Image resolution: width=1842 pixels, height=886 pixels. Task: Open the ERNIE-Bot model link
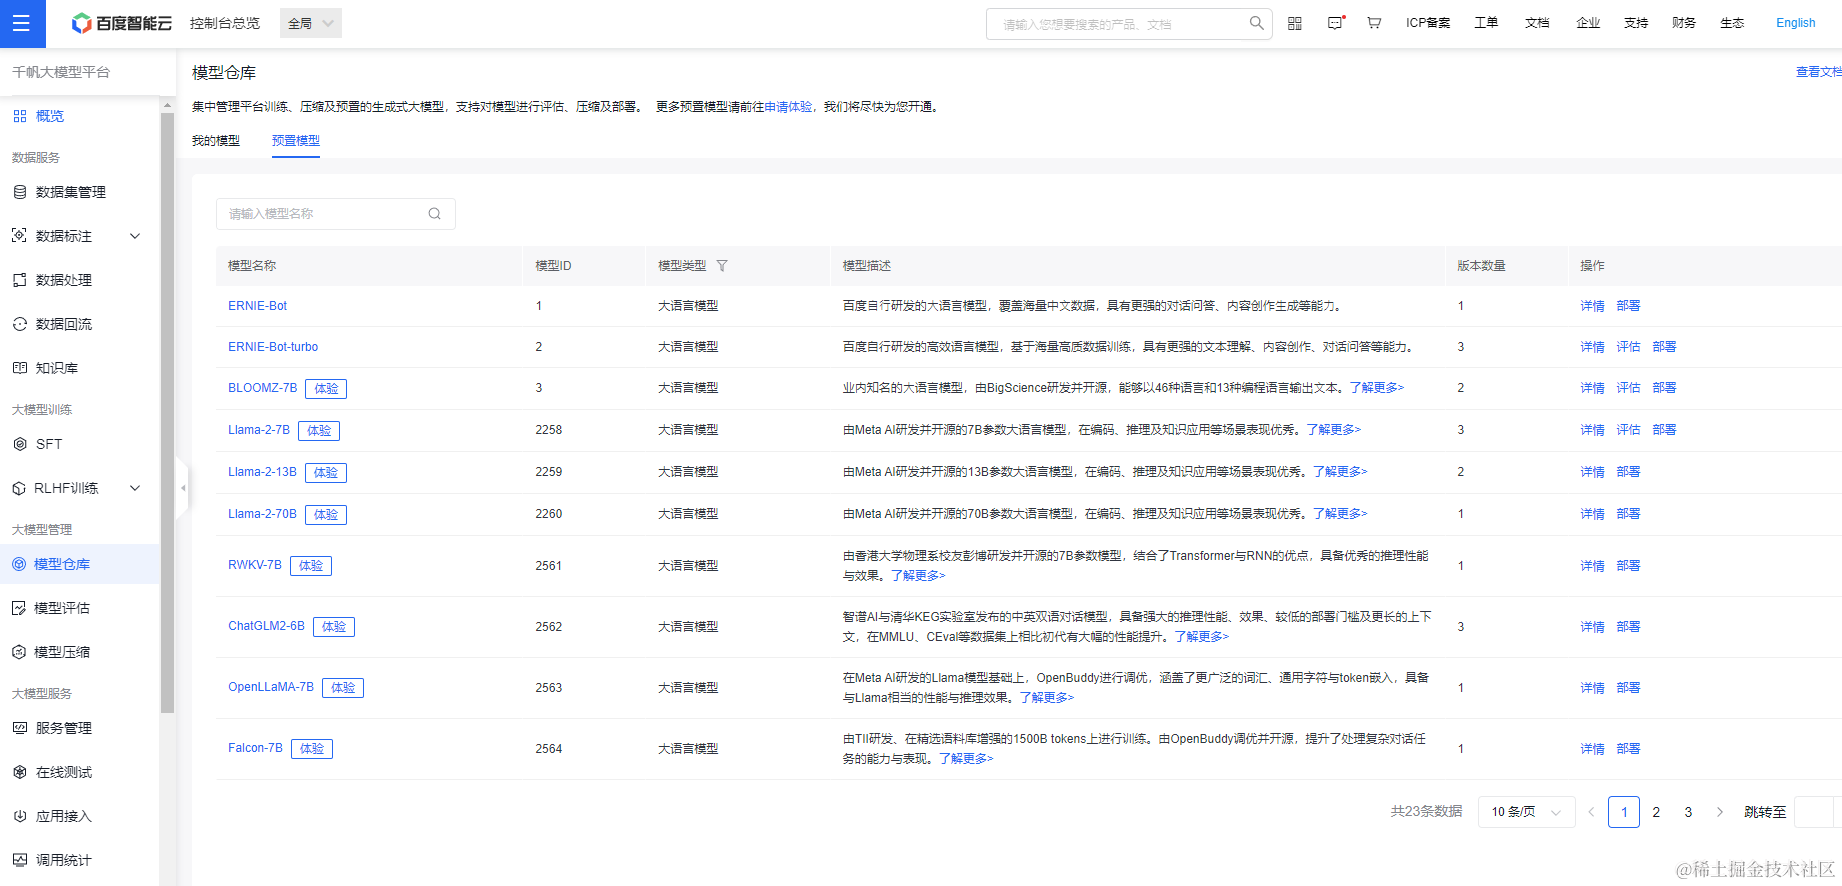coord(258,306)
